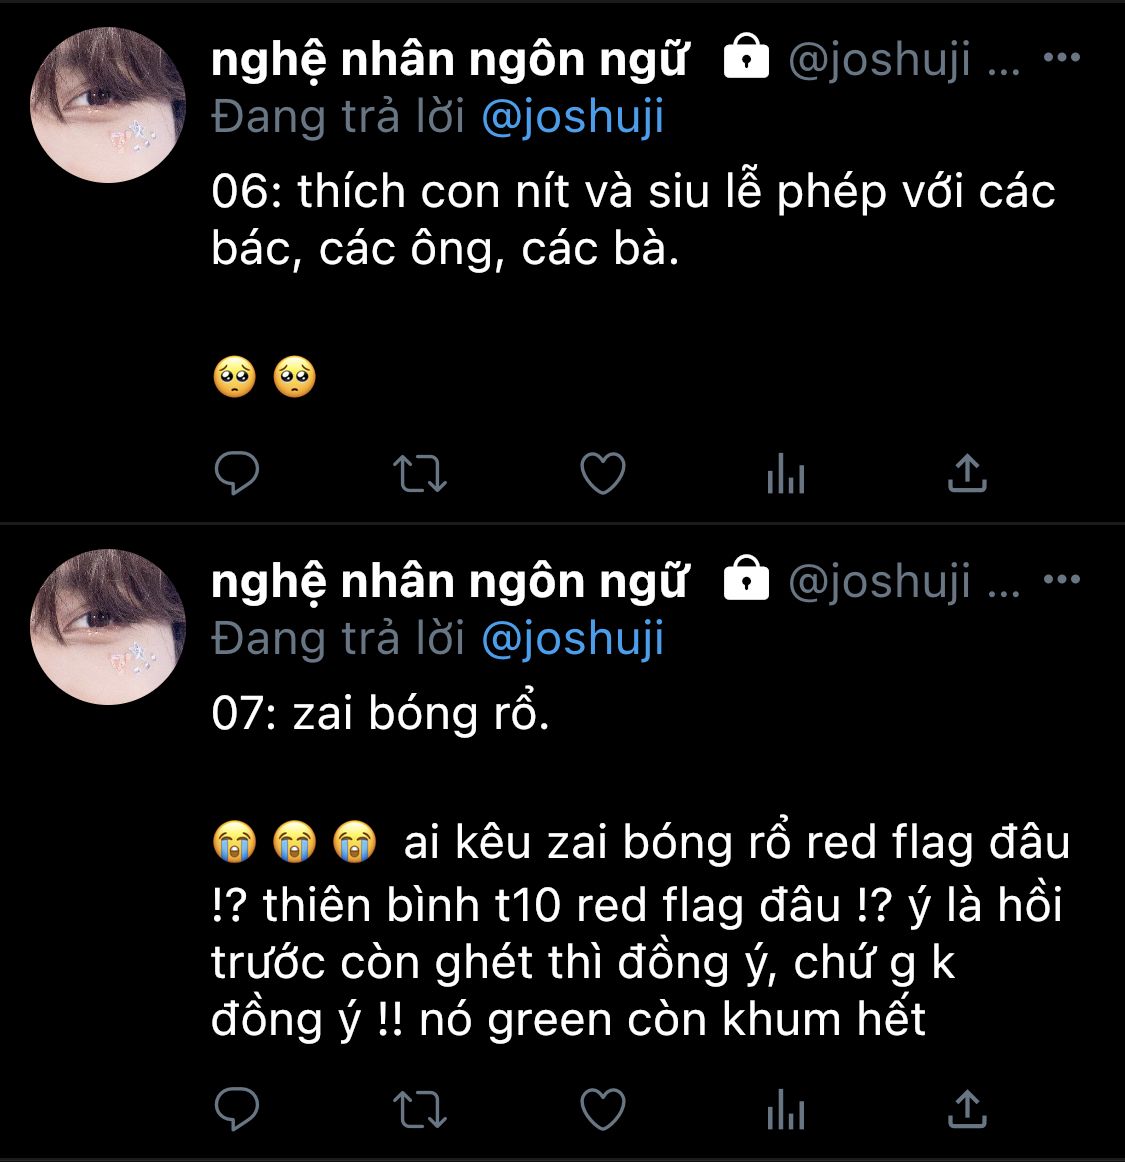This screenshot has width=1125, height=1162.
Task: Share the 06 tweet
Action: pyautogui.click(x=967, y=473)
